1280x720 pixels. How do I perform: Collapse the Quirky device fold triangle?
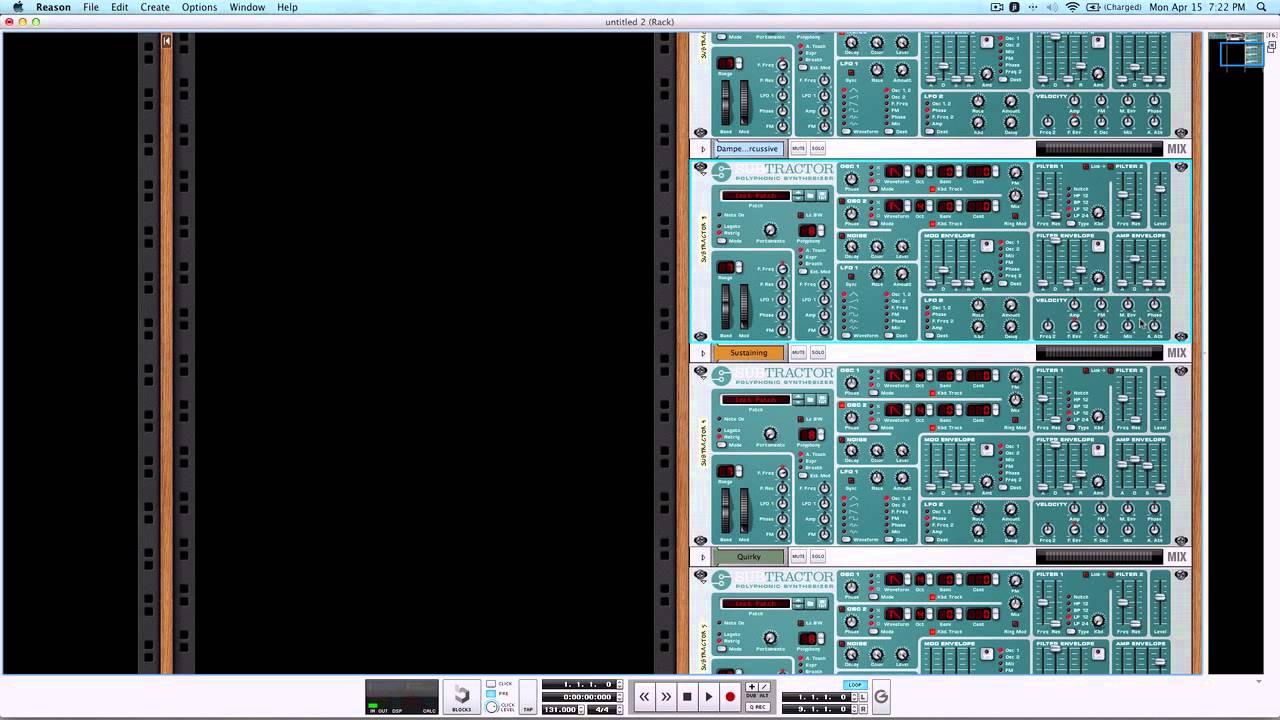click(703, 557)
